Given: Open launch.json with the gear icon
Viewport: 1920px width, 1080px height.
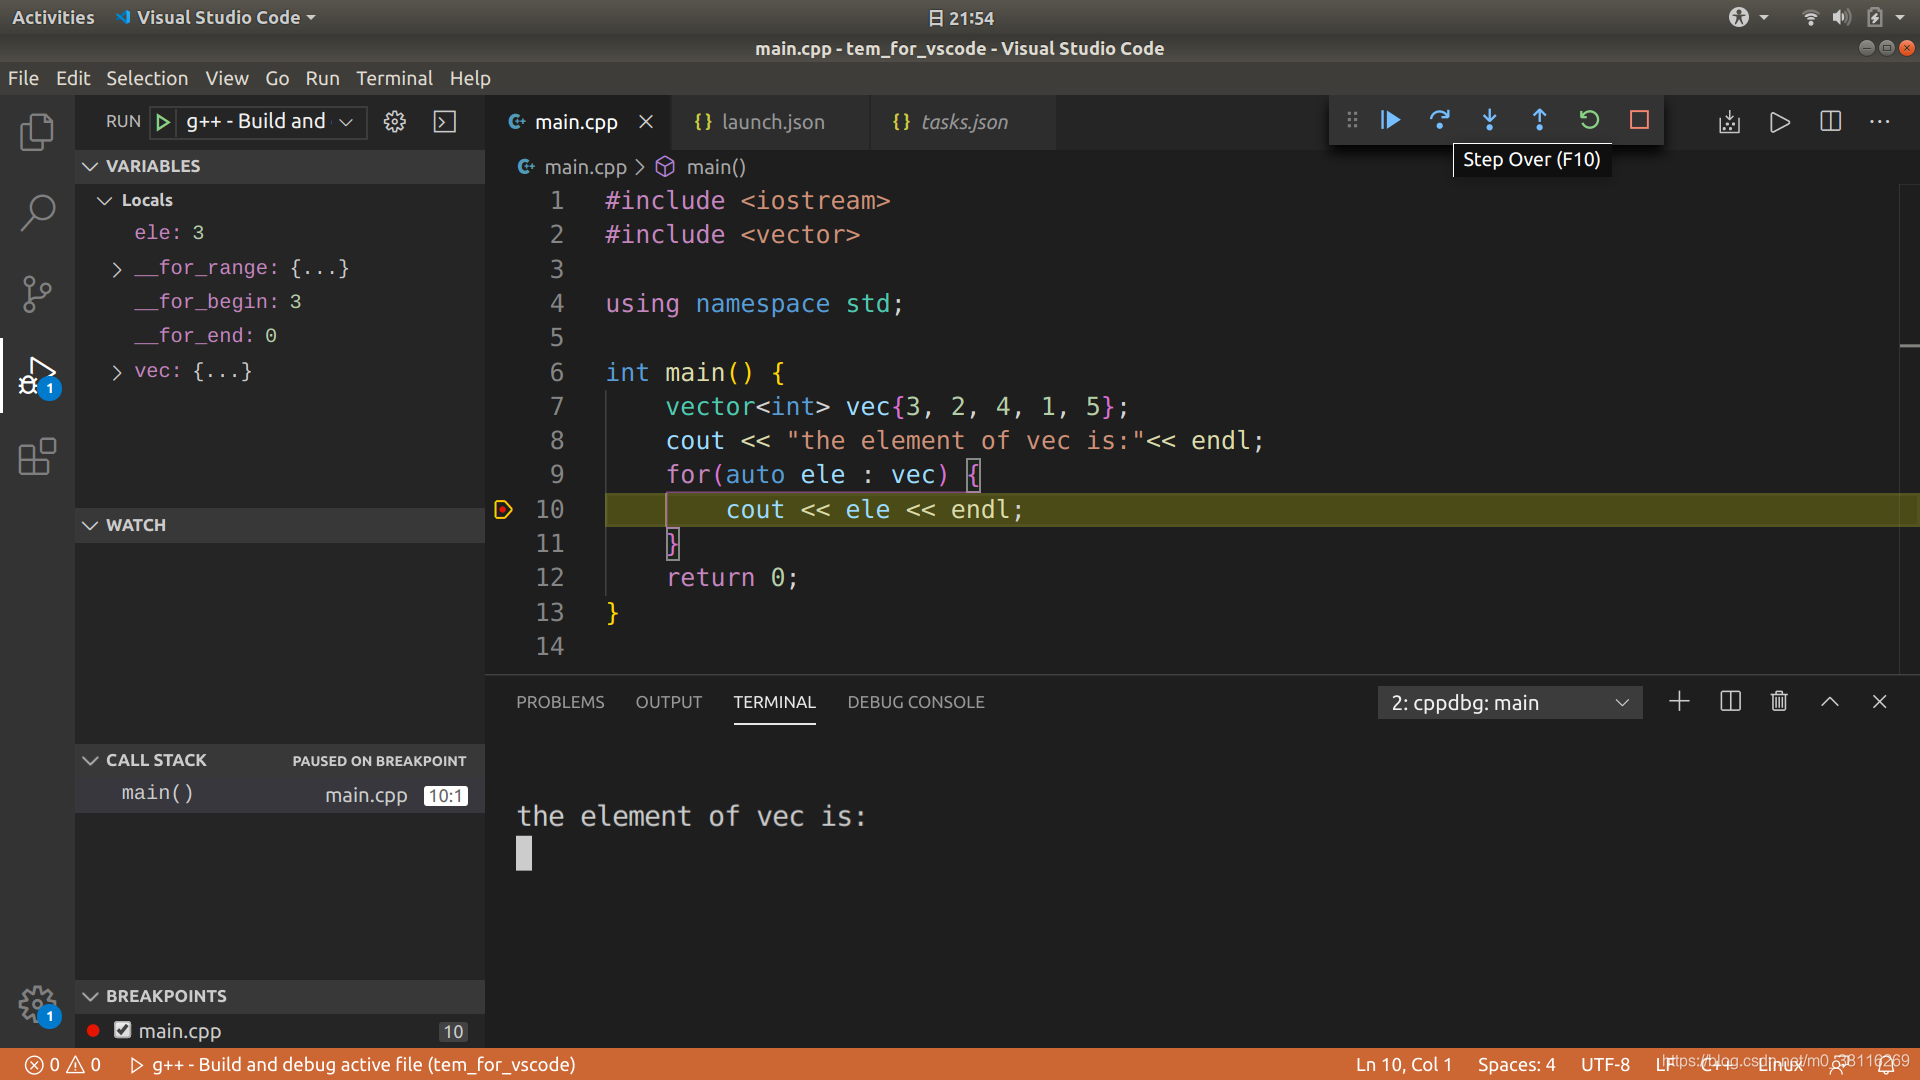Looking at the screenshot, I should 395,122.
